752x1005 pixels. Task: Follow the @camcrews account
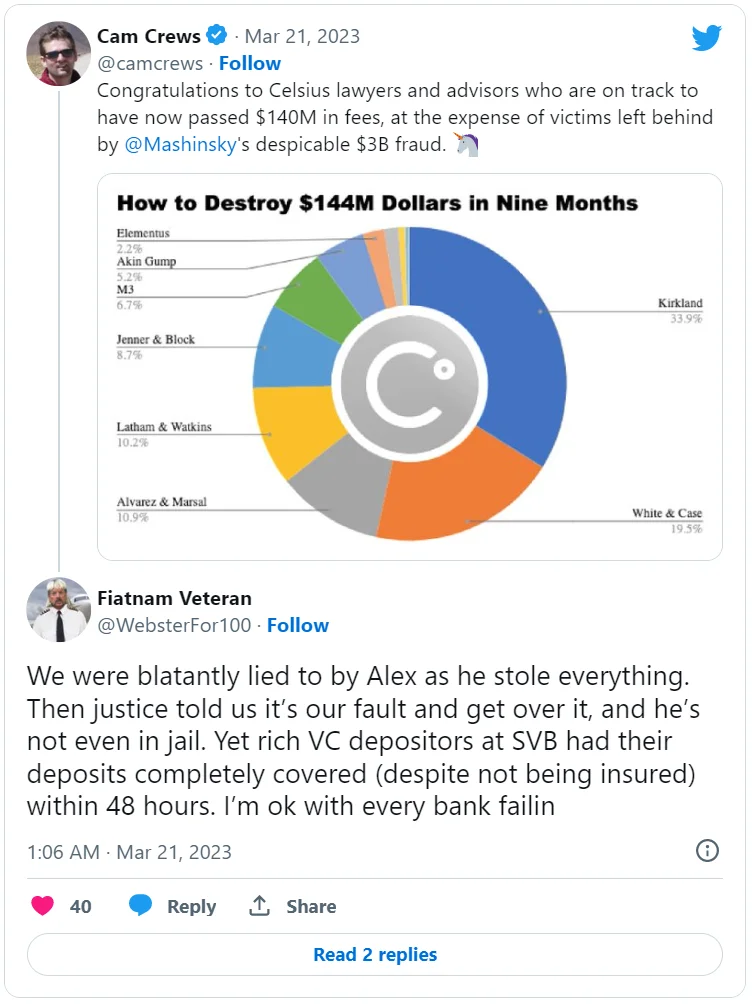point(250,63)
